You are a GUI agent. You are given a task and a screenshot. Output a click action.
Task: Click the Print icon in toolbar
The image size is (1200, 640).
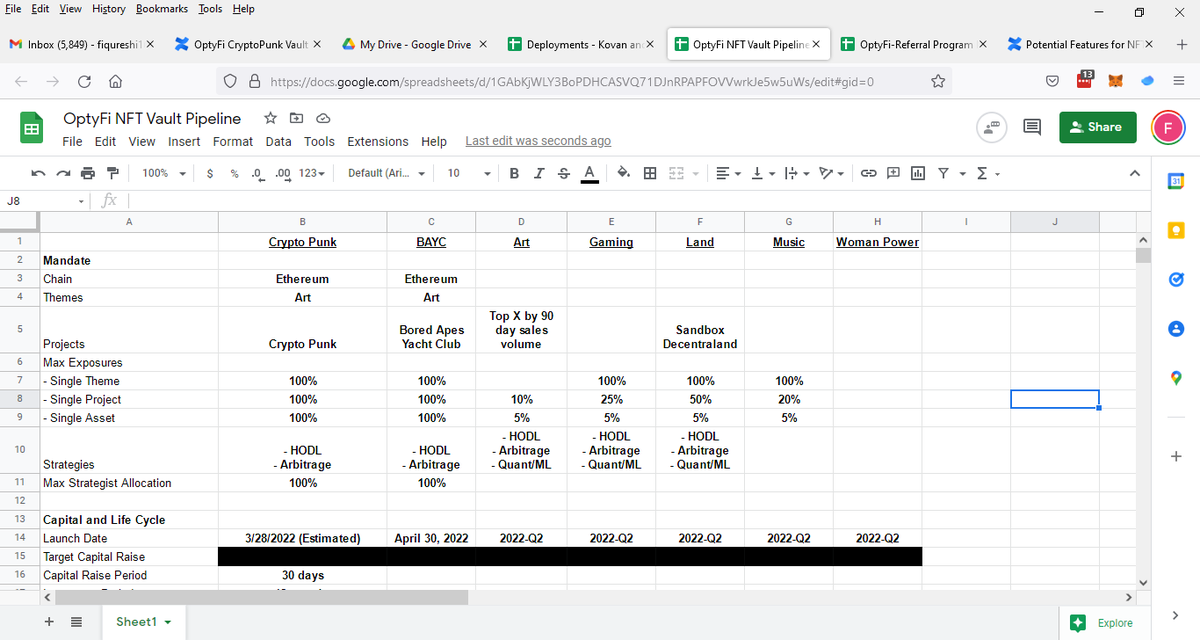pyautogui.click(x=87, y=174)
